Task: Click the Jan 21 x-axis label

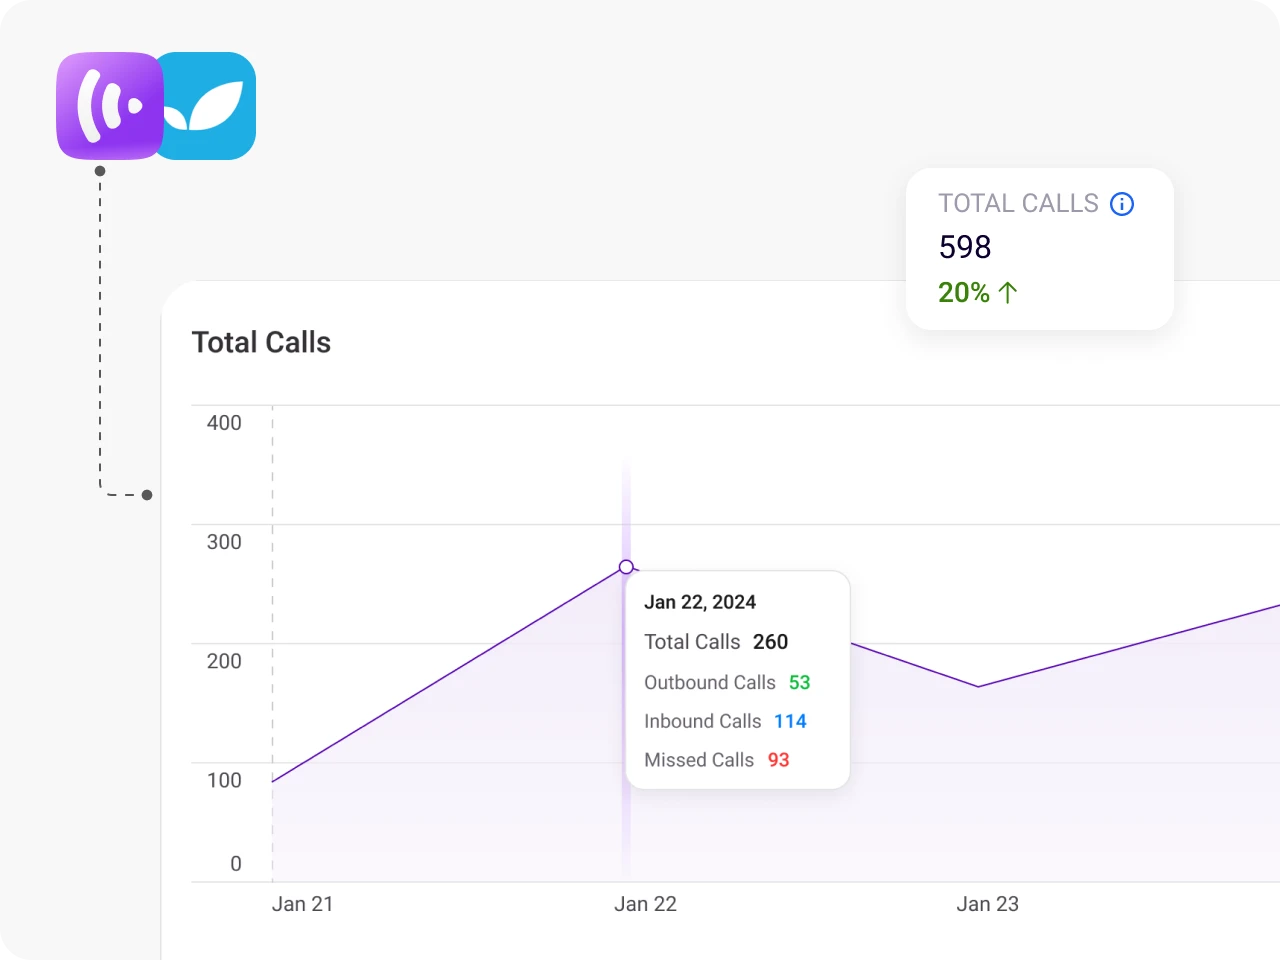Action: (302, 904)
